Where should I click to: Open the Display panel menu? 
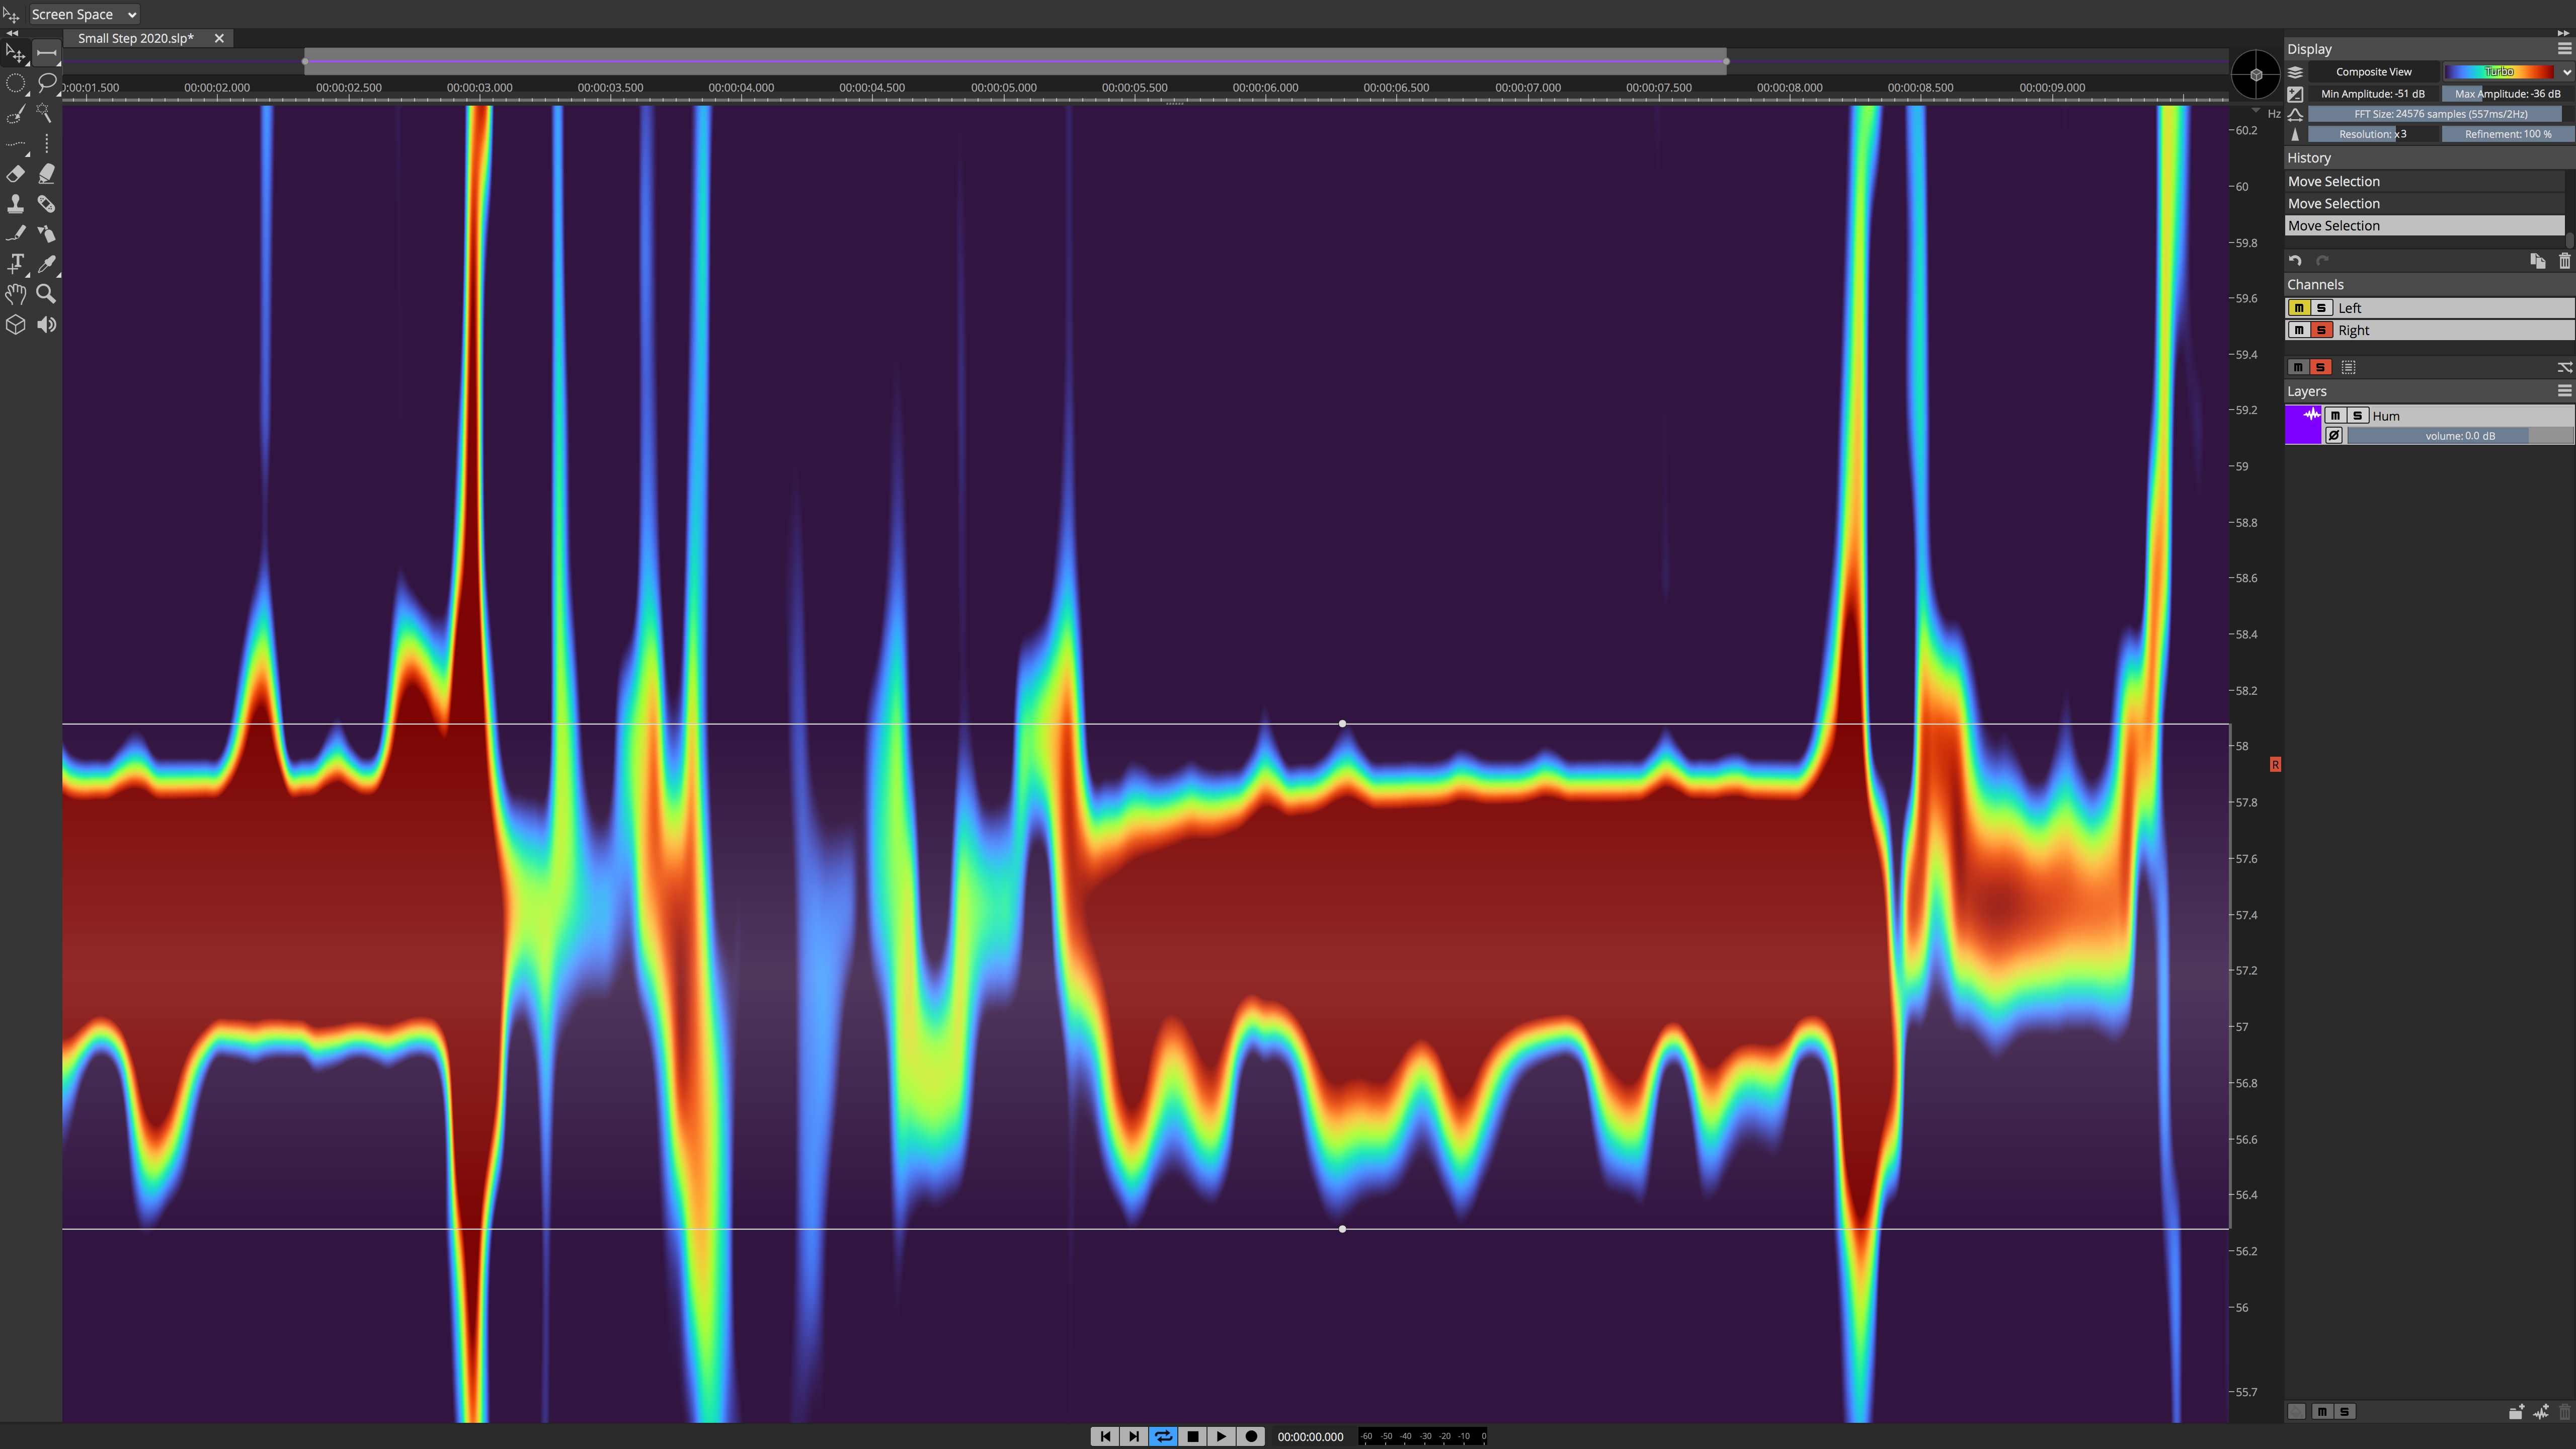point(2564,48)
